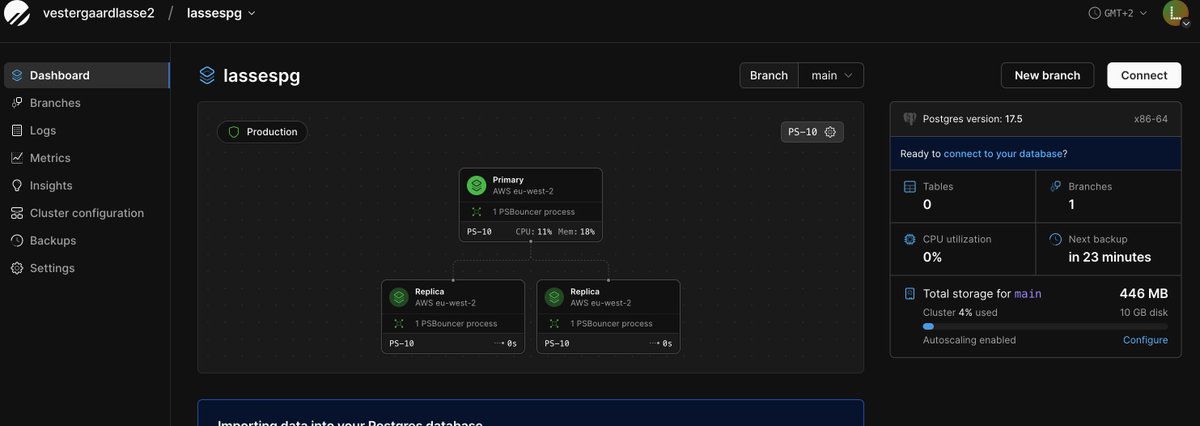Open the Configure autoscaling link
Screen dimensions: 1200x426
click(1145, 340)
